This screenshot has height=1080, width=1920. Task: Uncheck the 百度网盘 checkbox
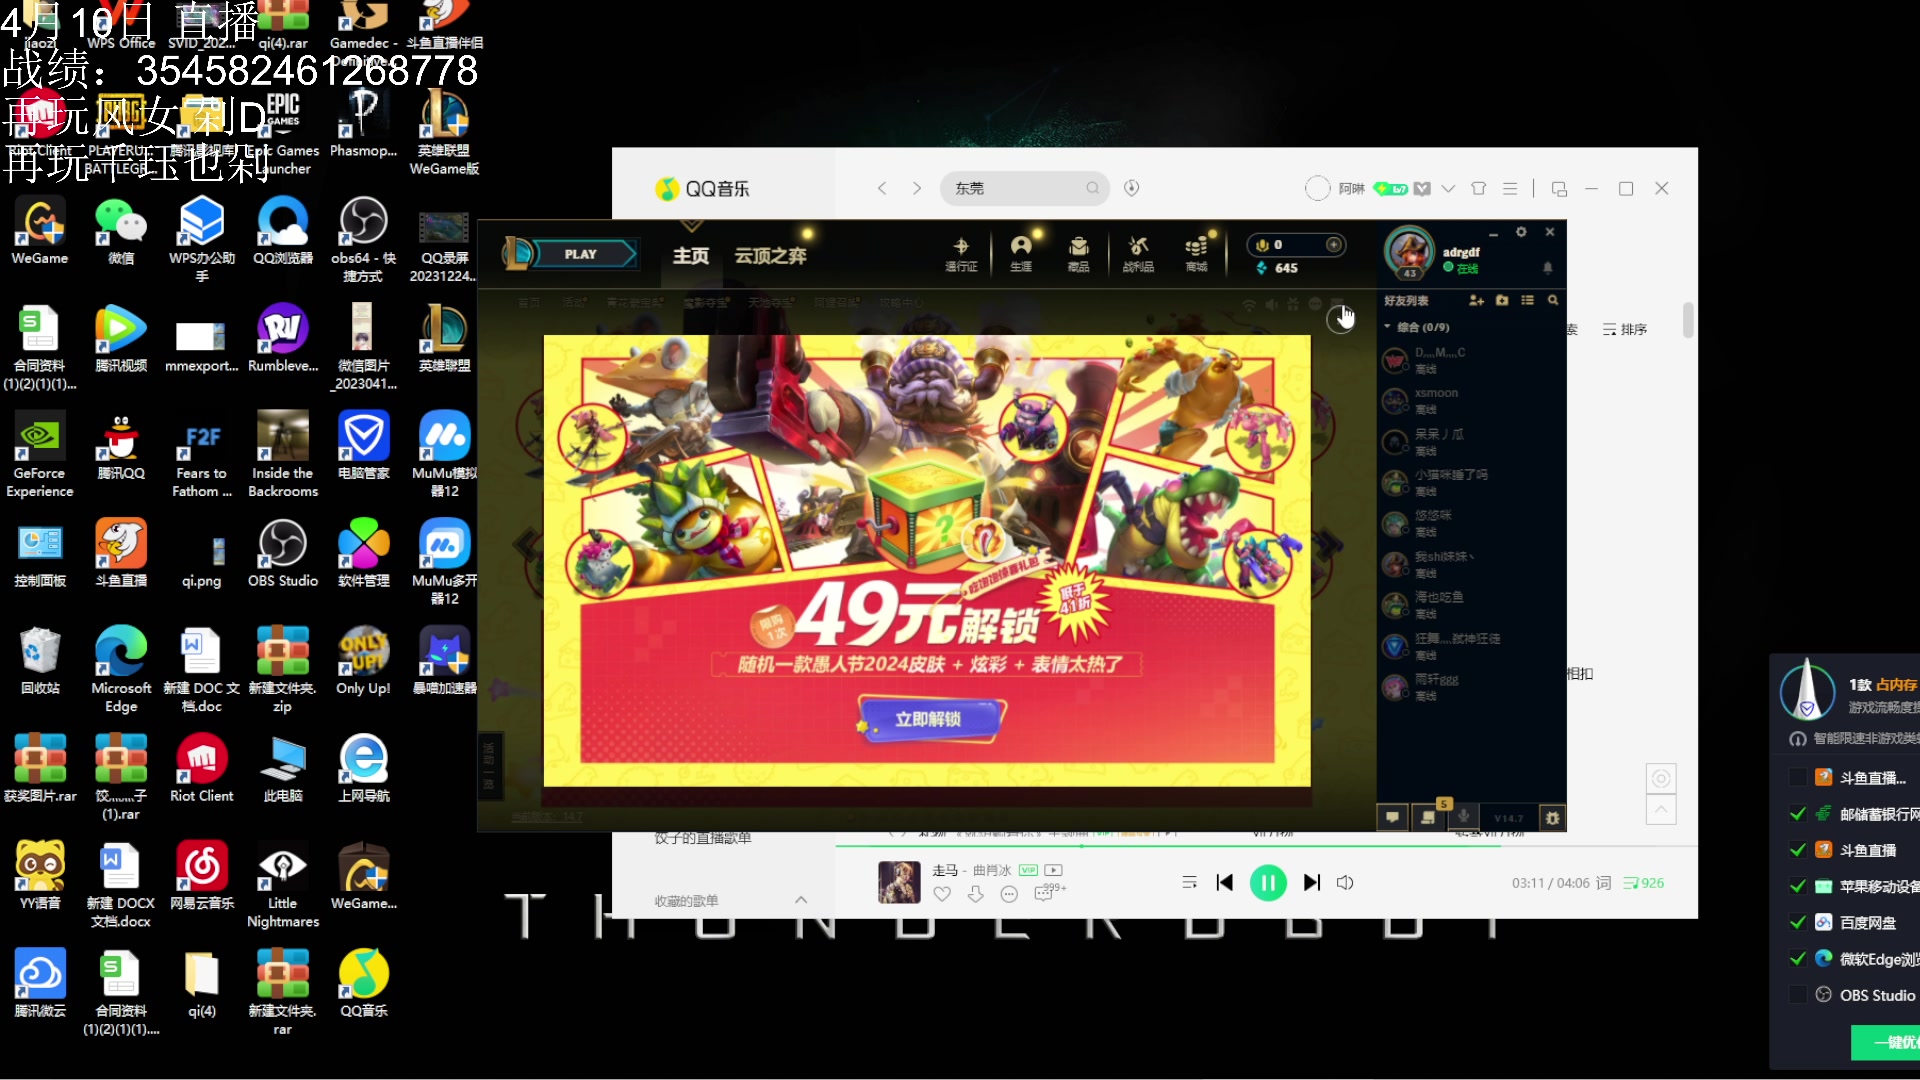[x=1797, y=922]
